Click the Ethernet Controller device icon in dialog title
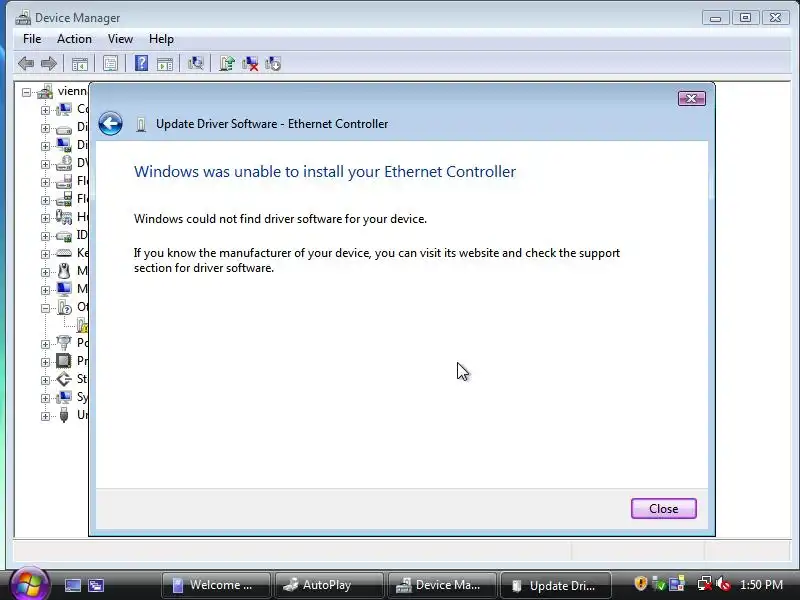Image resolution: width=800 pixels, height=600 pixels. pos(141,124)
